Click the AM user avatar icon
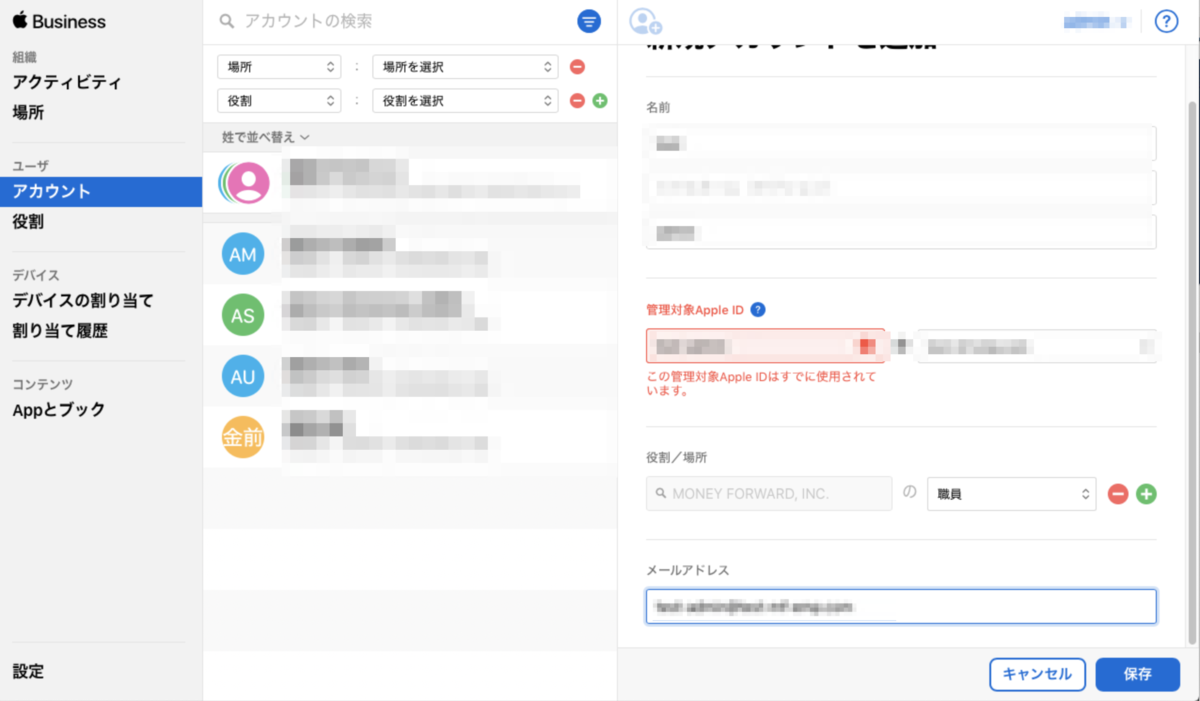Screen dimensions: 1200x701 click(x=242, y=254)
